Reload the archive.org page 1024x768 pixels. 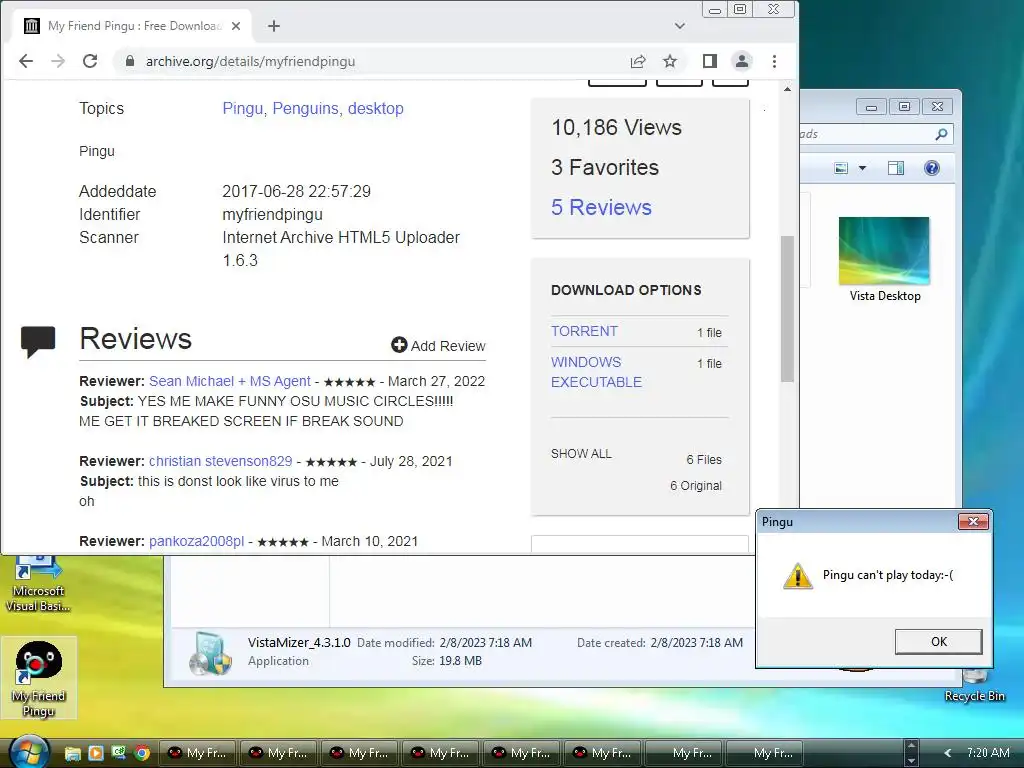(90, 61)
